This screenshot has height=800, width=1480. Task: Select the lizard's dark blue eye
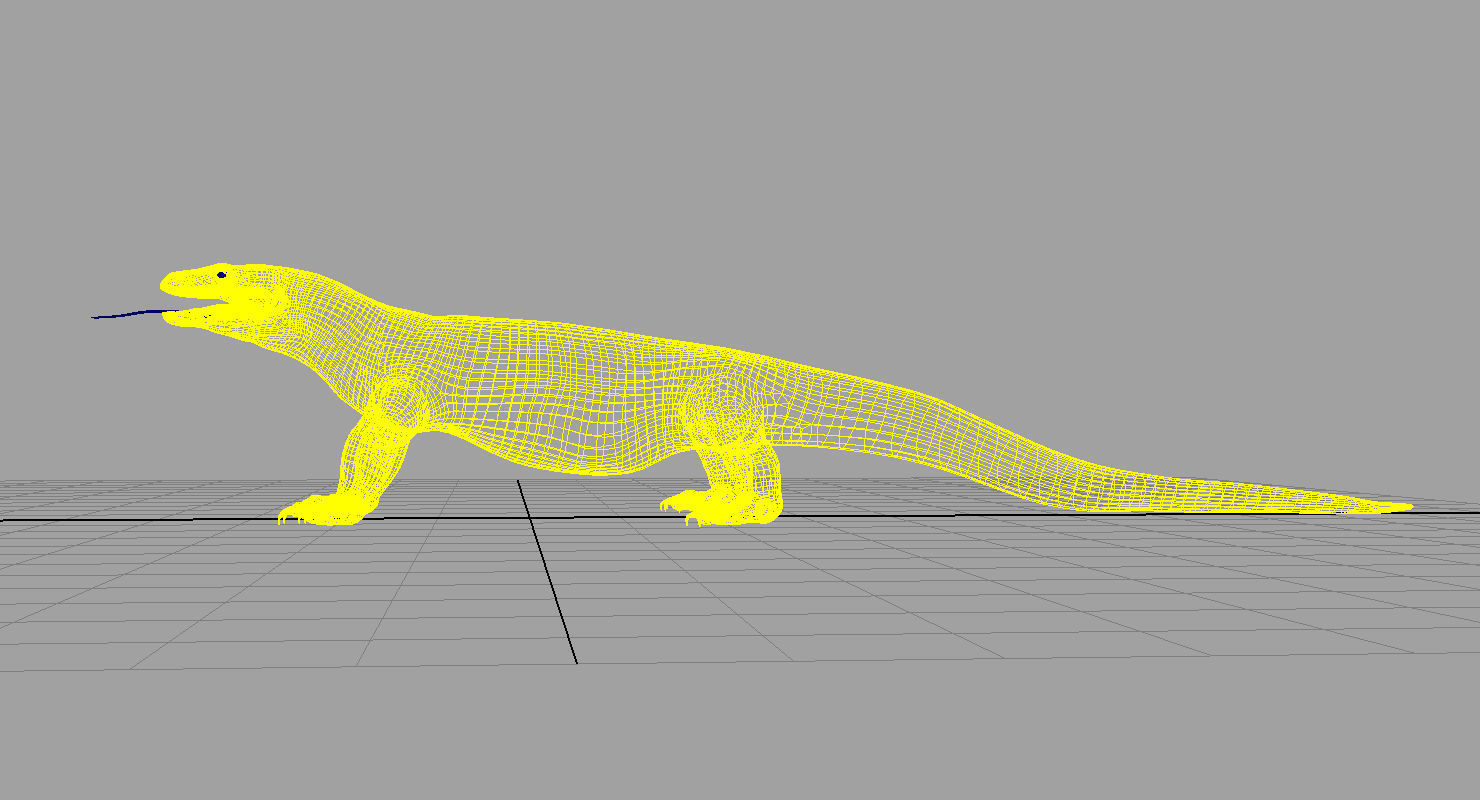coord(221,274)
